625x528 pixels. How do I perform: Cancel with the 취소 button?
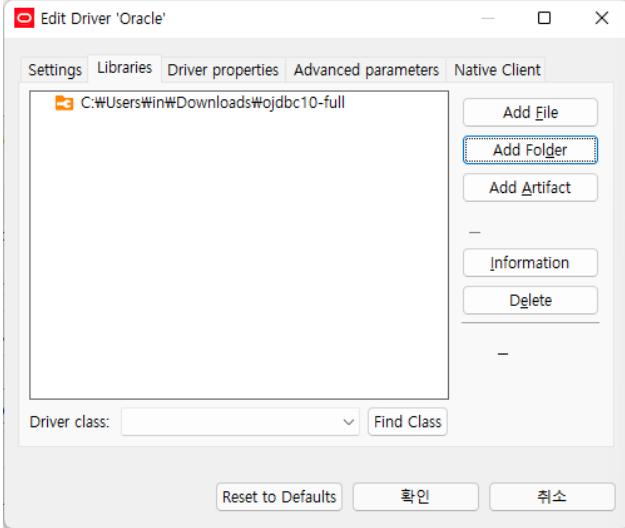pyautogui.click(x=552, y=497)
